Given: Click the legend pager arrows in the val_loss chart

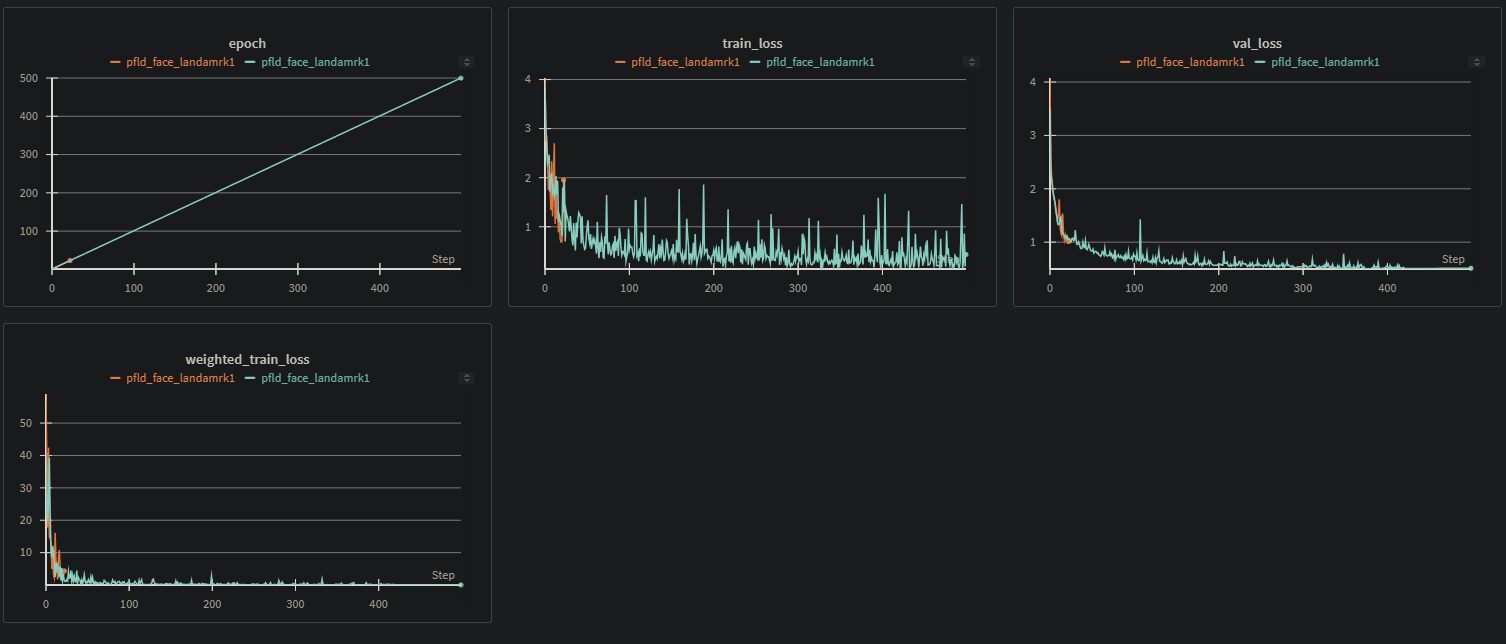Looking at the screenshot, I should coord(1476,62).
